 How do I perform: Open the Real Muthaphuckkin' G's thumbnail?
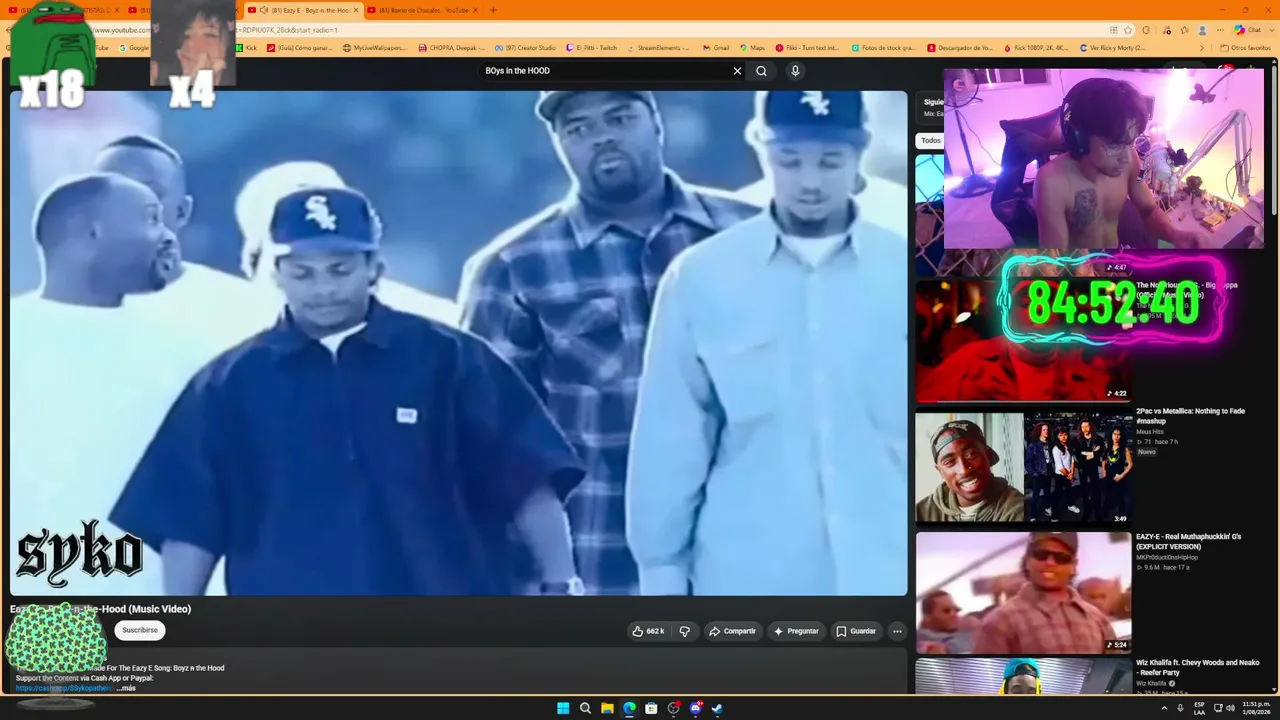point(1023,593)
